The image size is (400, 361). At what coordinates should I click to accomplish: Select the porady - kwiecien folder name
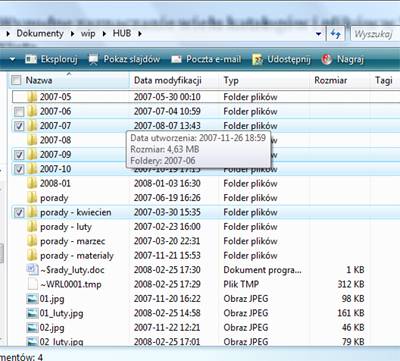coord(76,212)
